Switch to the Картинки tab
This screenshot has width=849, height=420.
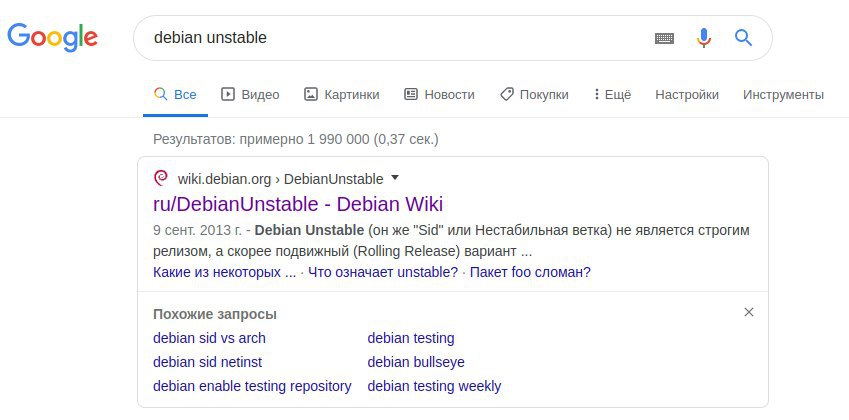tap(342, 95)
